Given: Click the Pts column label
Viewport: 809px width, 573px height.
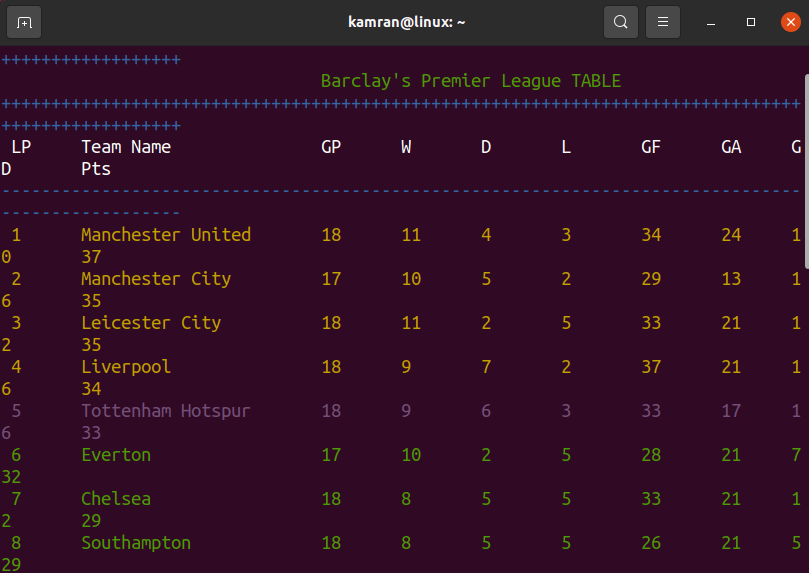Looking at the screenshot, I should click(96, 169).
